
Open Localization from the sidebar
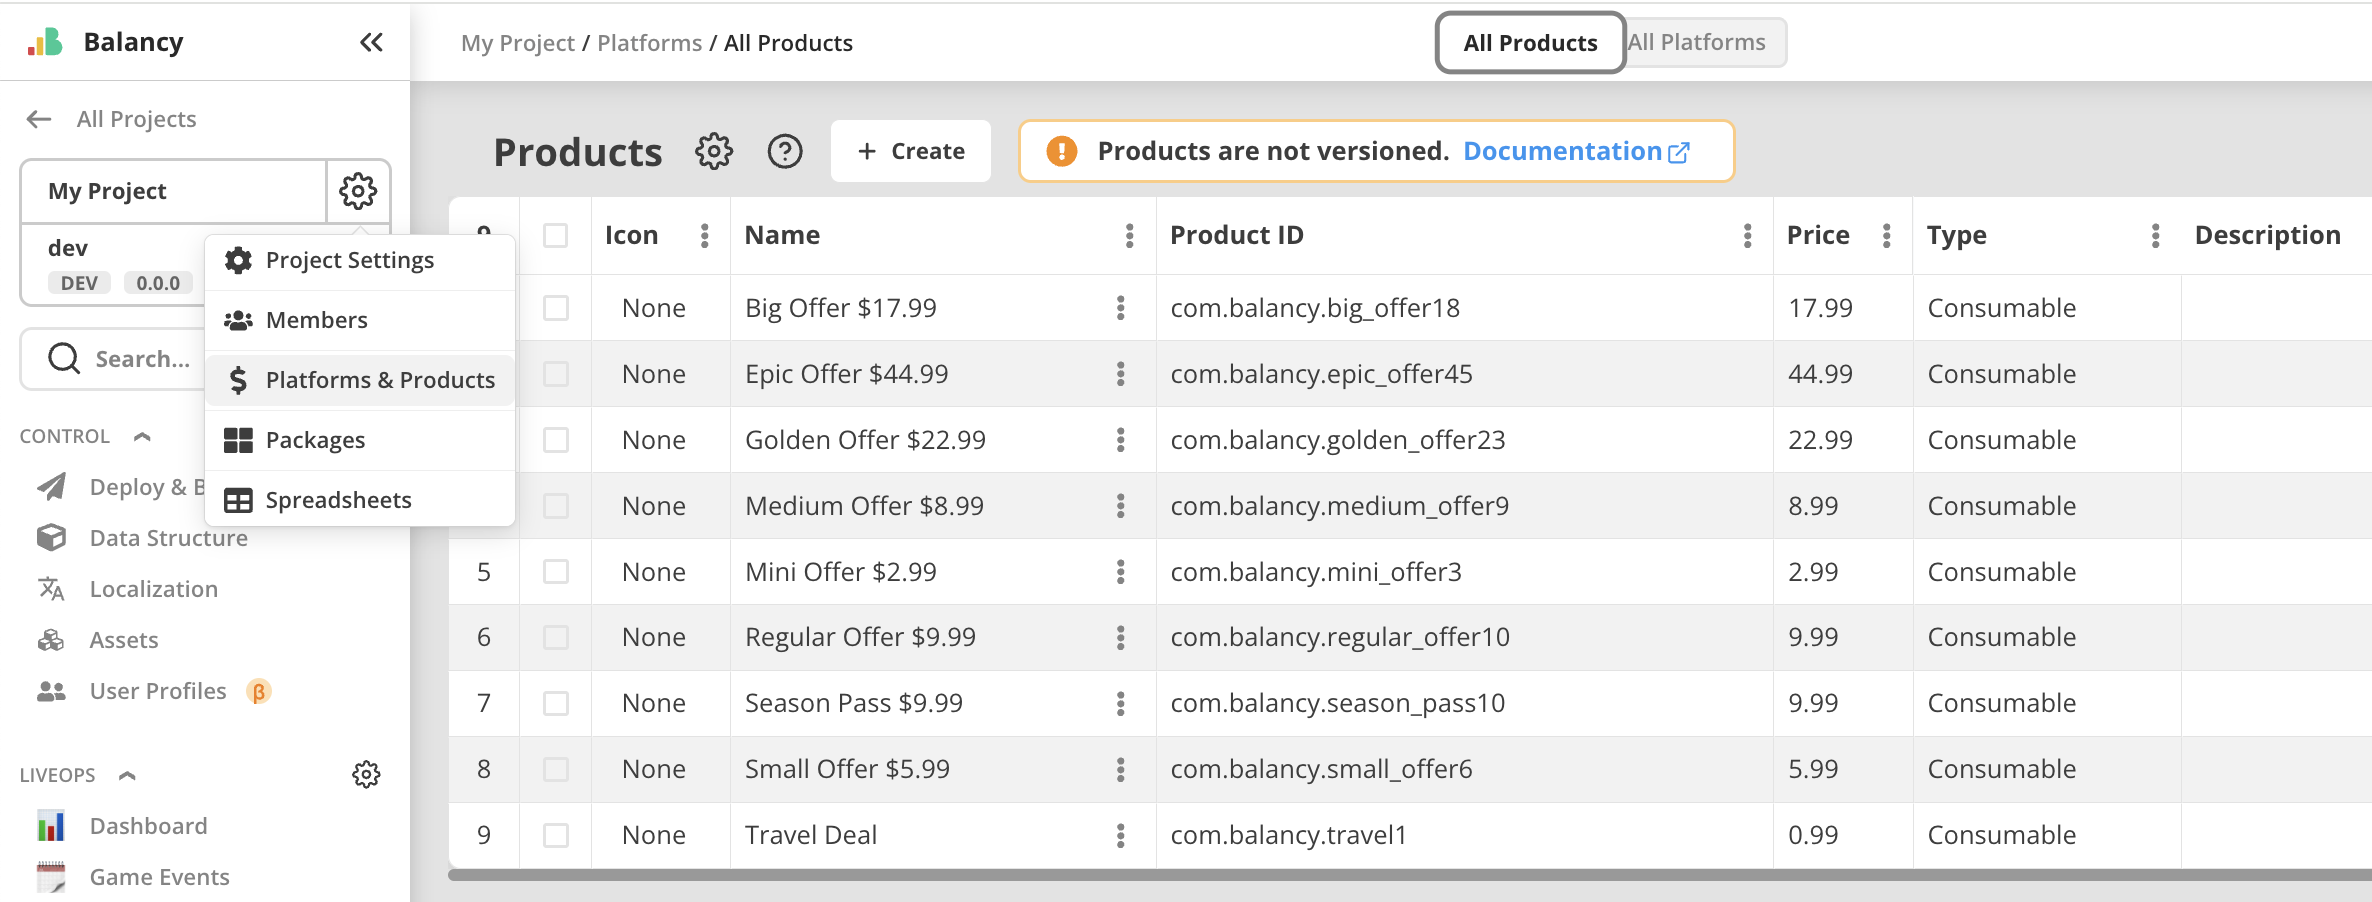pyautogui.click(x=153, y=589)
